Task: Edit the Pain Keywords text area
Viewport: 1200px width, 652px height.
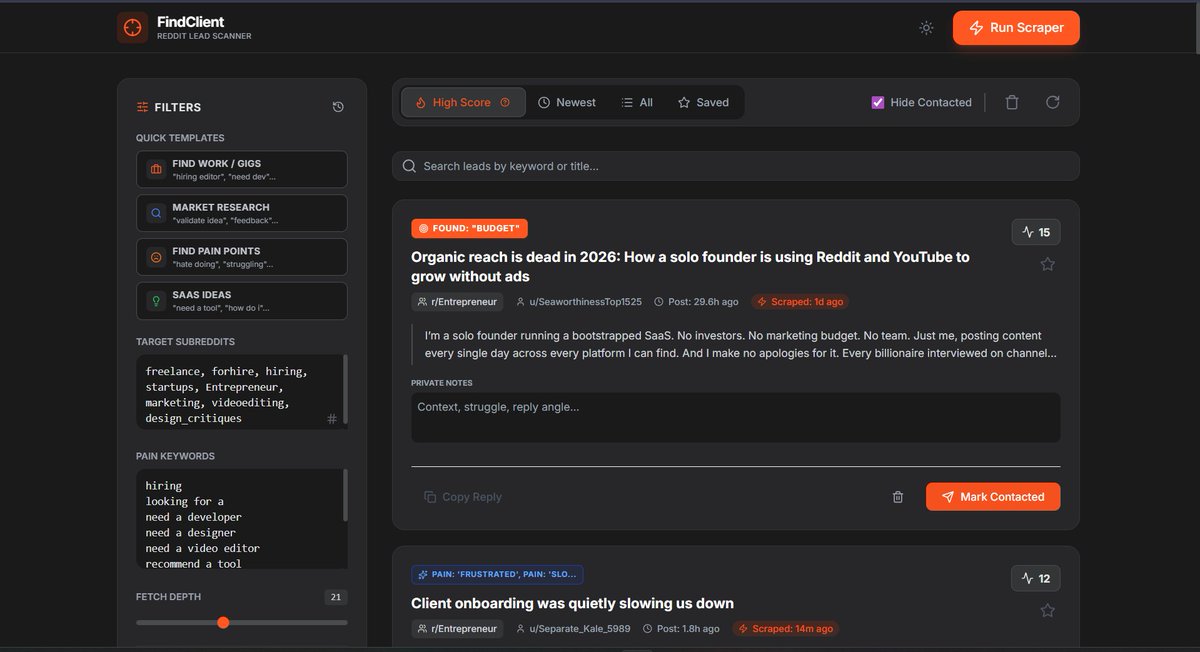Action: point(242,520)
